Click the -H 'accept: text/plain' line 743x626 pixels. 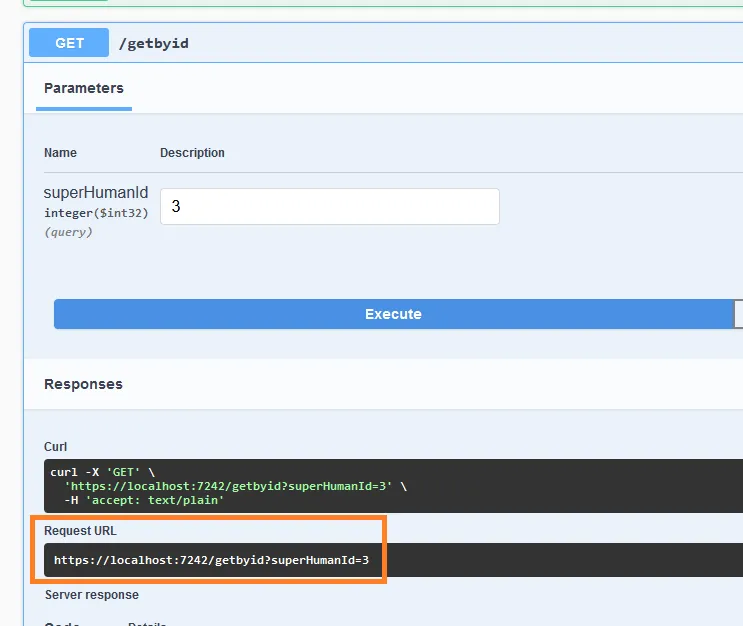click(x=144, y=500)
